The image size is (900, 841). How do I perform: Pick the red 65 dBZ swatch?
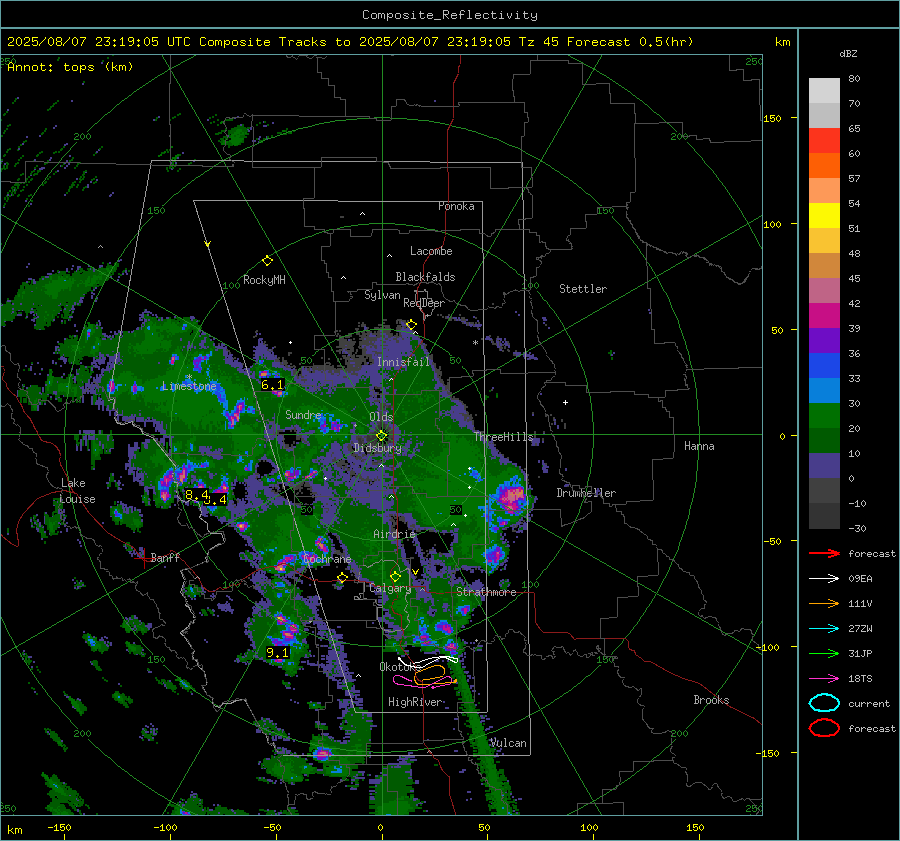[824, 141]
